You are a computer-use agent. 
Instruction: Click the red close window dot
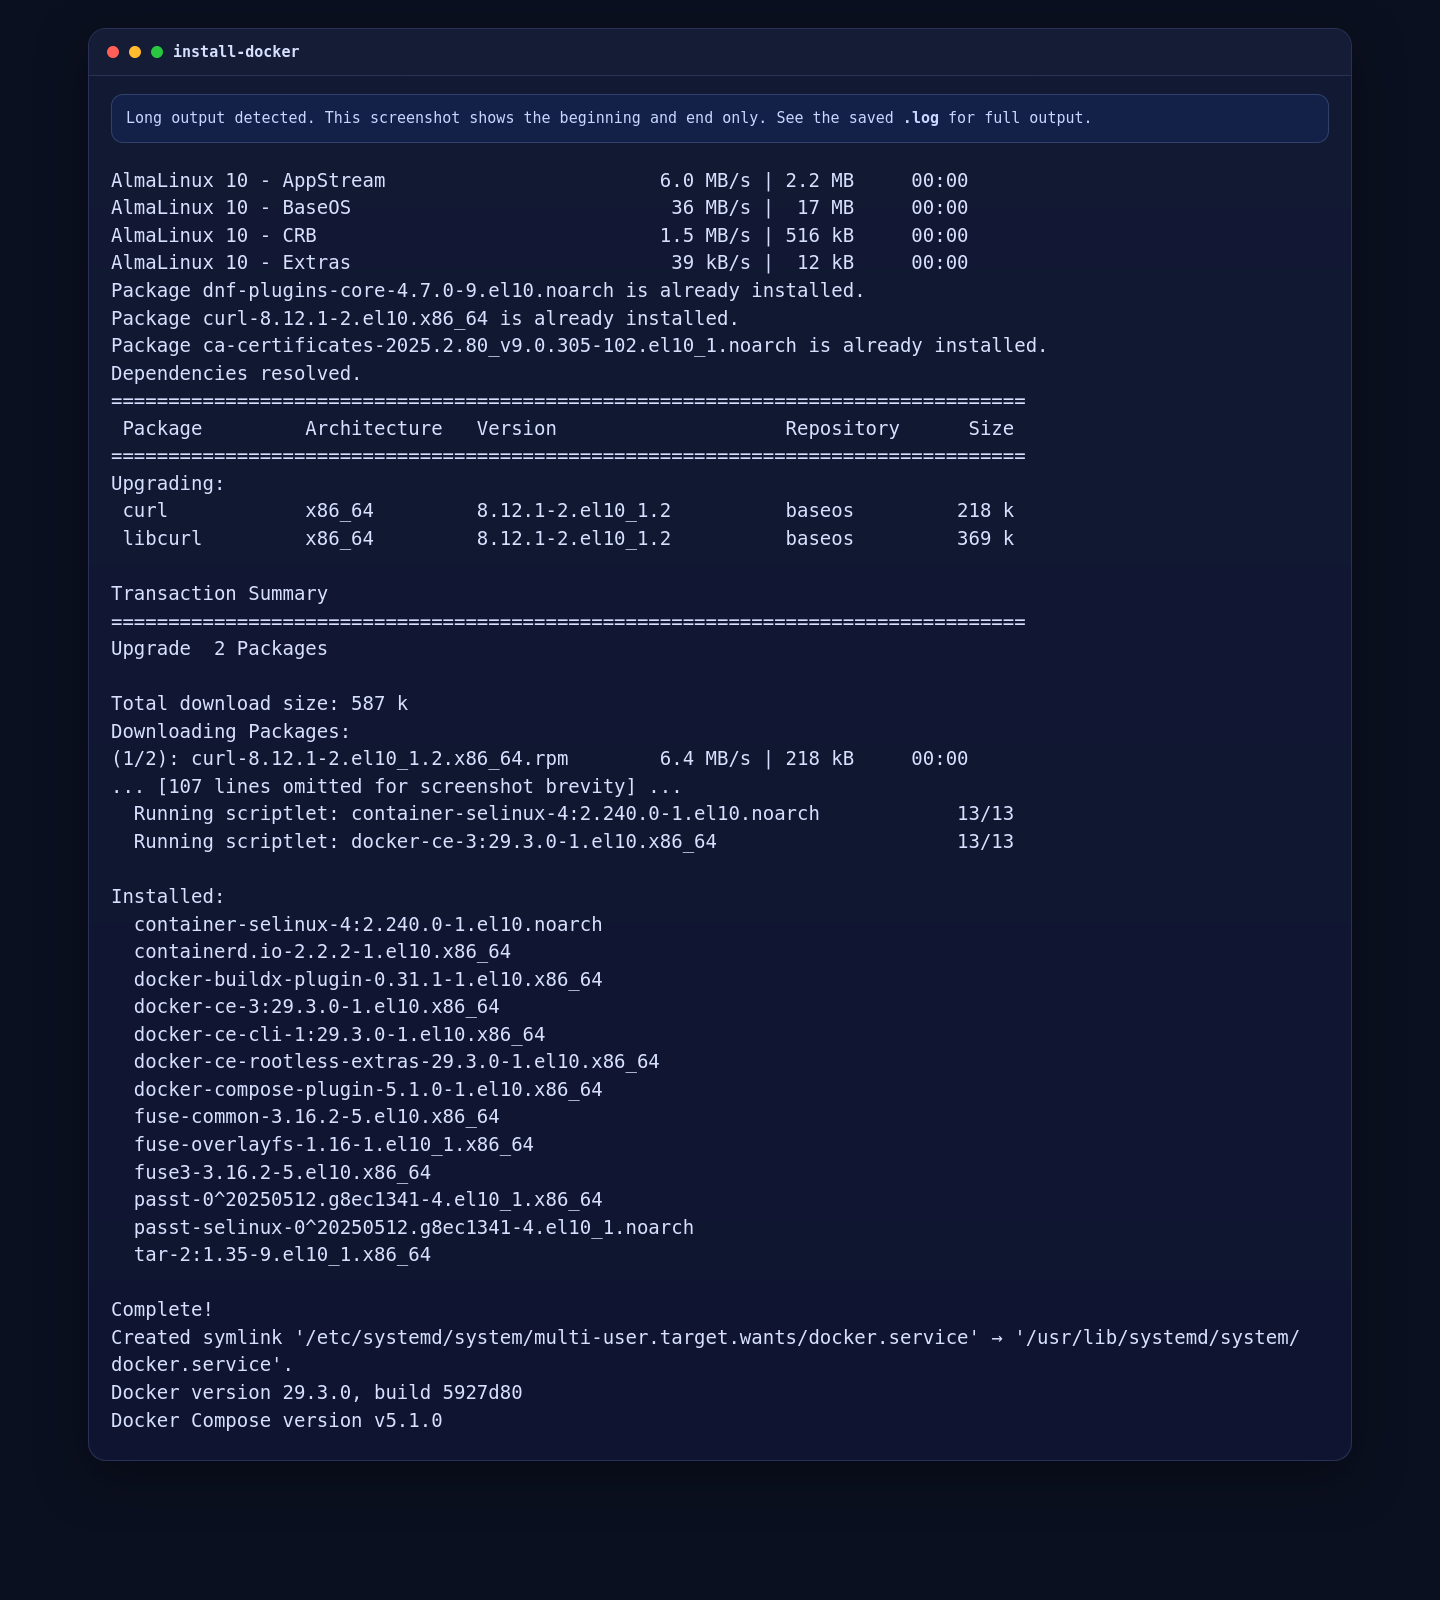[x=113, y=52]
